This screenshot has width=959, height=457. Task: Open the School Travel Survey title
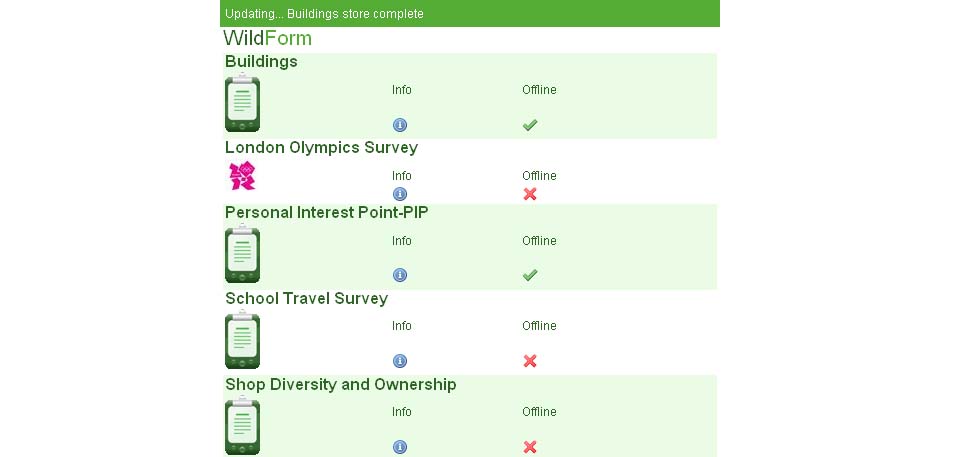tap(306, 299)
